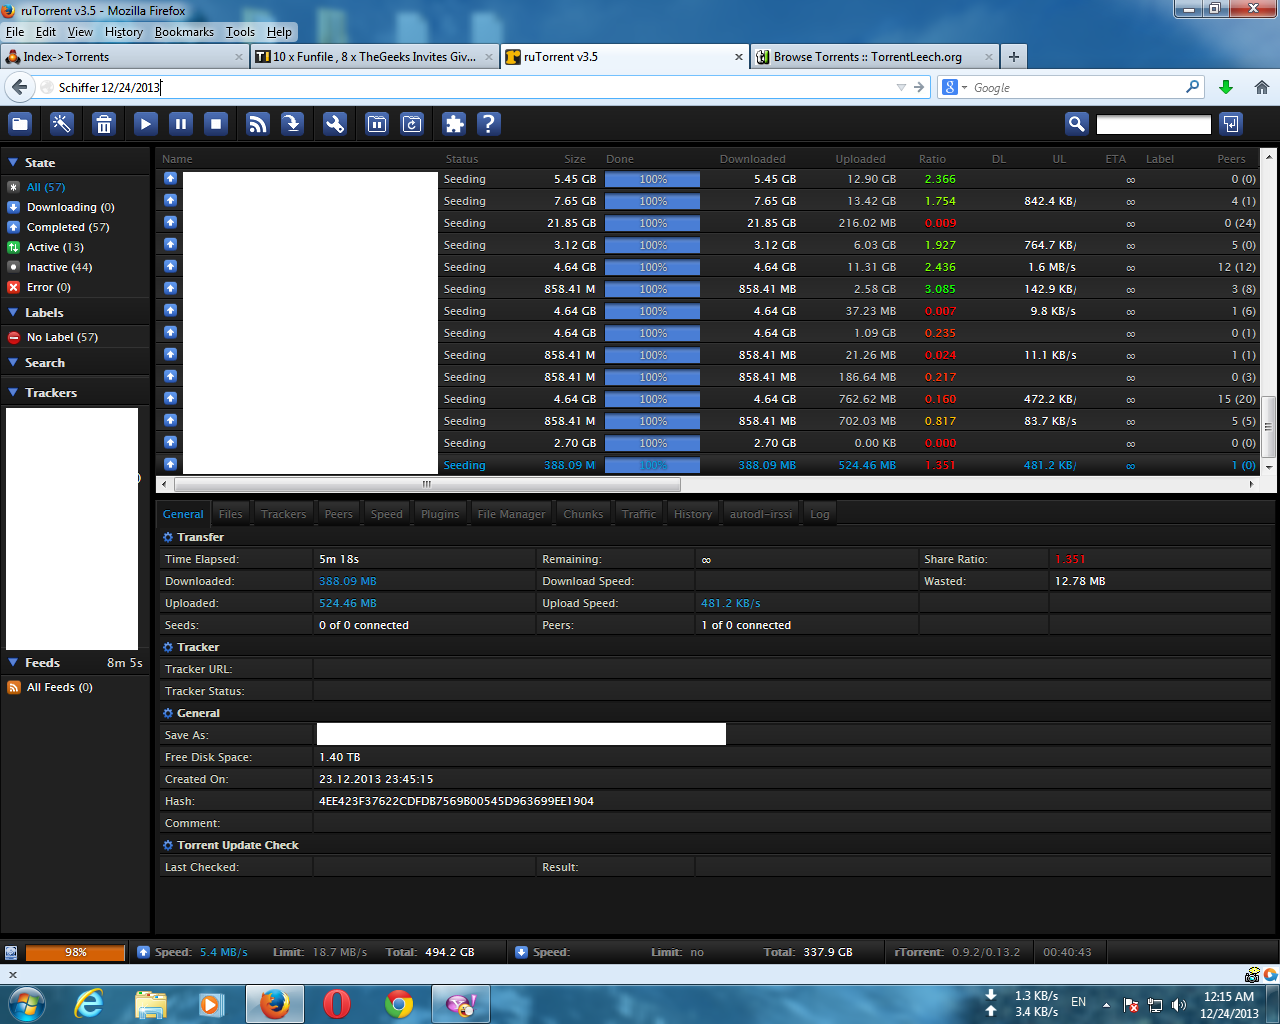Viewport: 1280px width, 1024px height.
Task: Click the magnifier search icon in toolbar
Action: click(1076, 124)
